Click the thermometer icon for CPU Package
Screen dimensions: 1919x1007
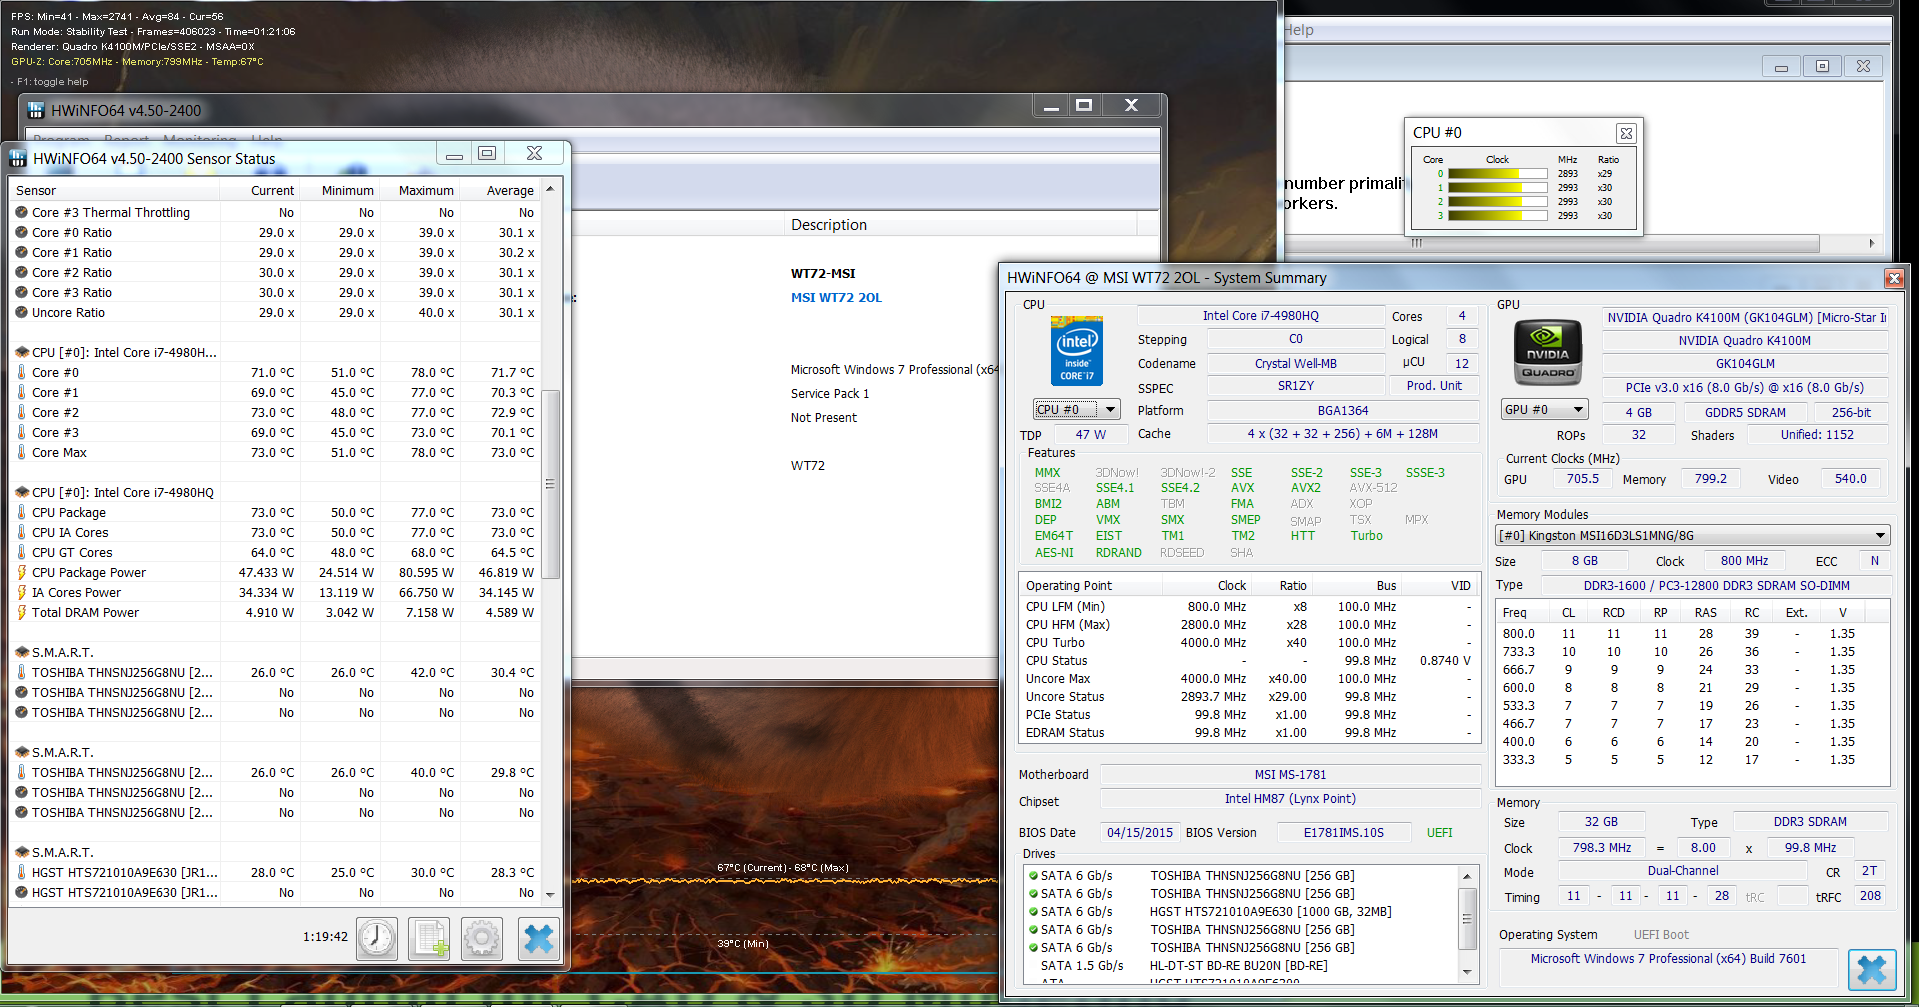tap(21, 512)
